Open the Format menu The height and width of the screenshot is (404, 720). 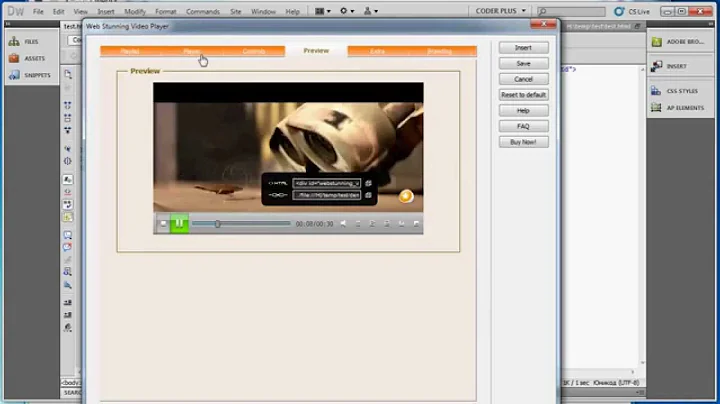[x=165, y=11]
